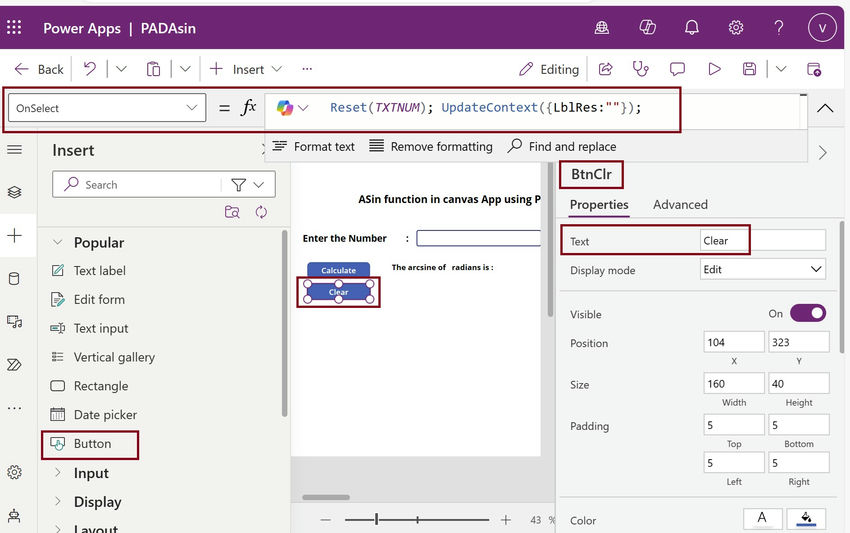Screen dimensions: 850x533
Task: Click the get more components icon
Action: click(x=232, y=212)
